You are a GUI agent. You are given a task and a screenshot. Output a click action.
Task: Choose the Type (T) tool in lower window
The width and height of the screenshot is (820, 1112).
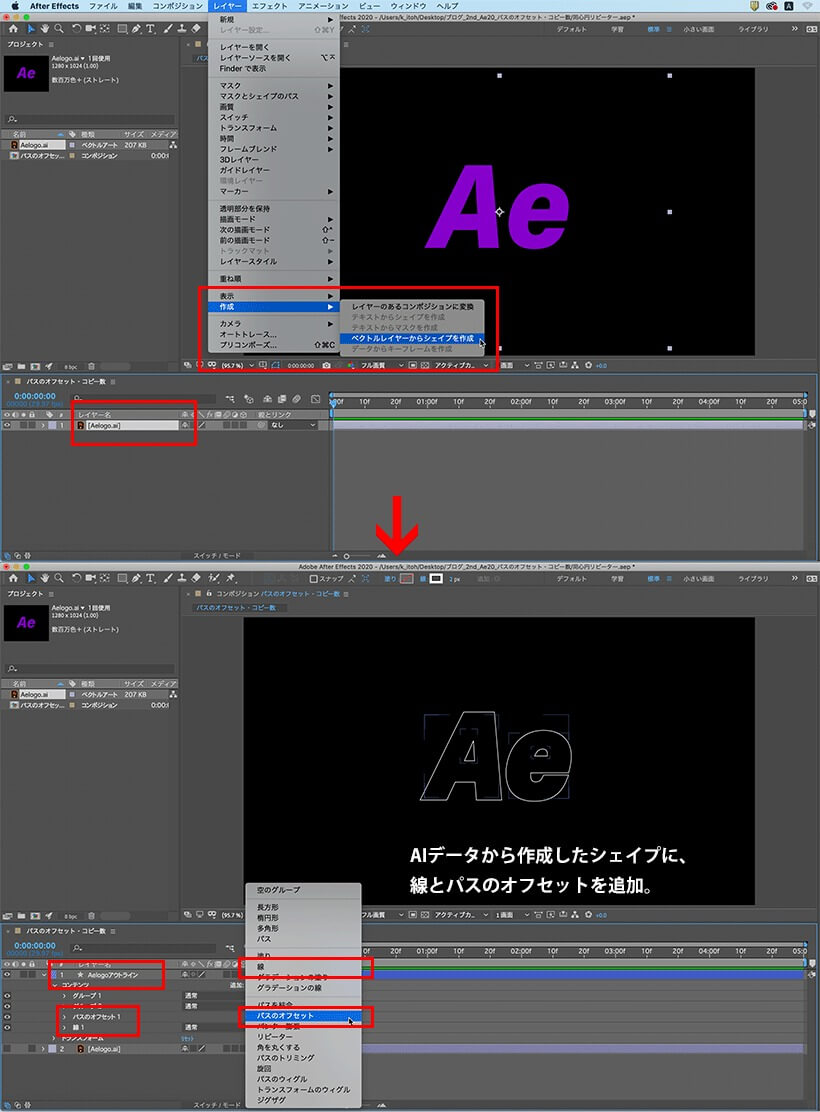pos(150,579)
